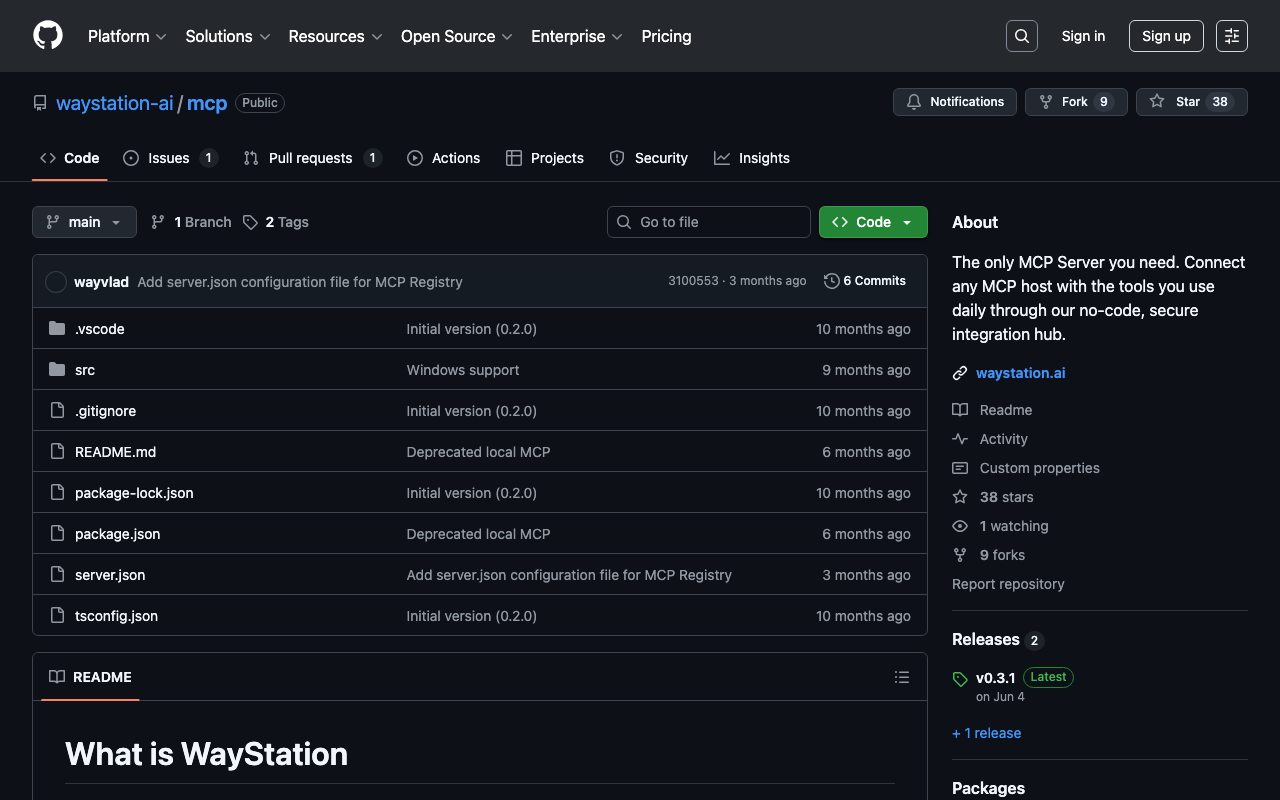Viewport: 1280px width, 800px height.
Task: Click the v0.3.1 release tag icon
Action: 960,679
